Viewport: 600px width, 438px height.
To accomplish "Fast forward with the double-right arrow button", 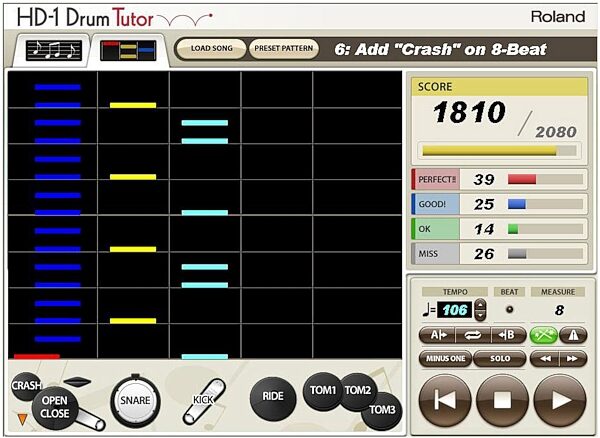I will pyautogui.click(x=573, y=359).
